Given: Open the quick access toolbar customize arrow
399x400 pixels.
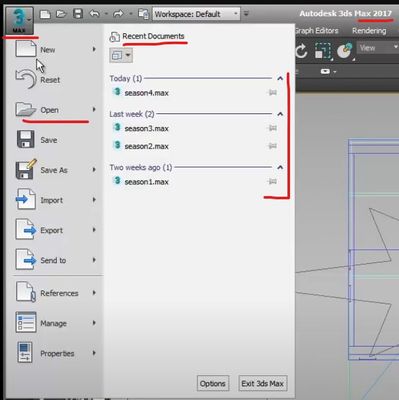Looking at the screenshot, I should pyautogui.click(x=246, y=14).
